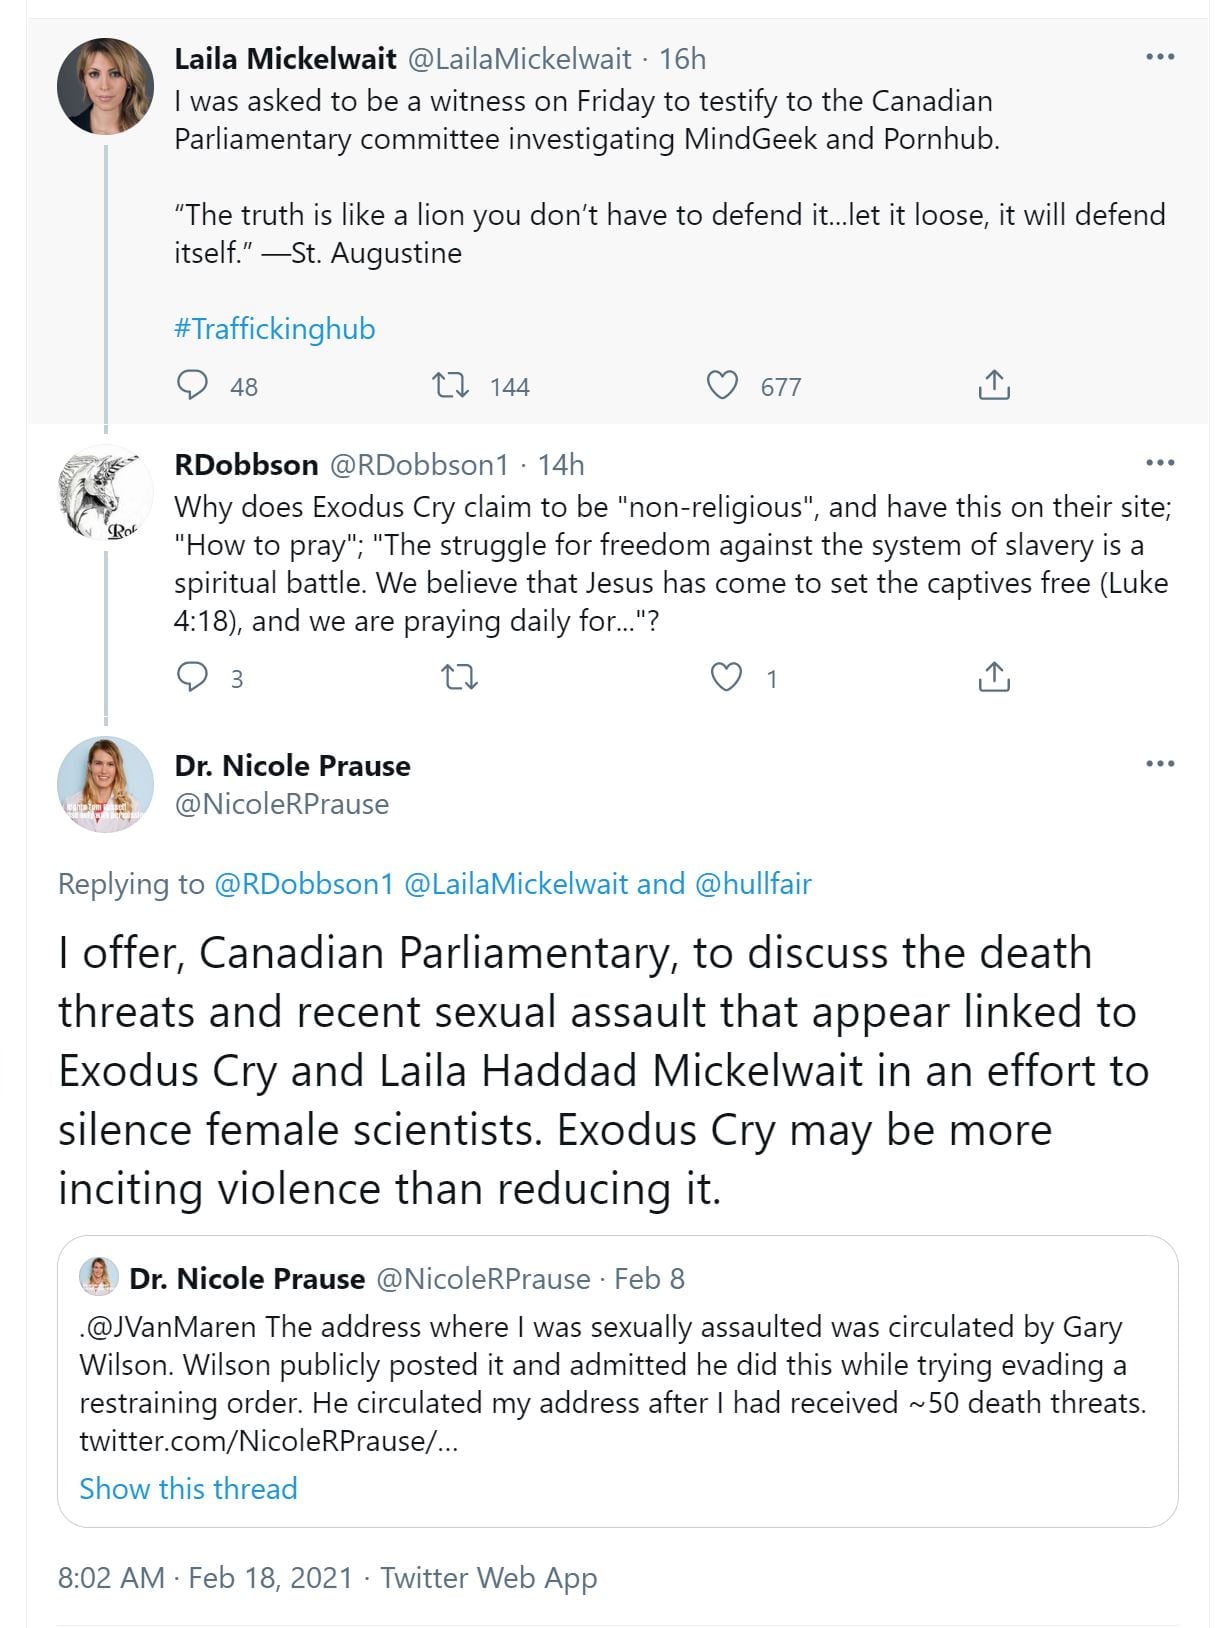View Laila Mickelwait's profile picture
Image resolution: width=1221 pixels, height=1628 pixels.
coord(106,87)
